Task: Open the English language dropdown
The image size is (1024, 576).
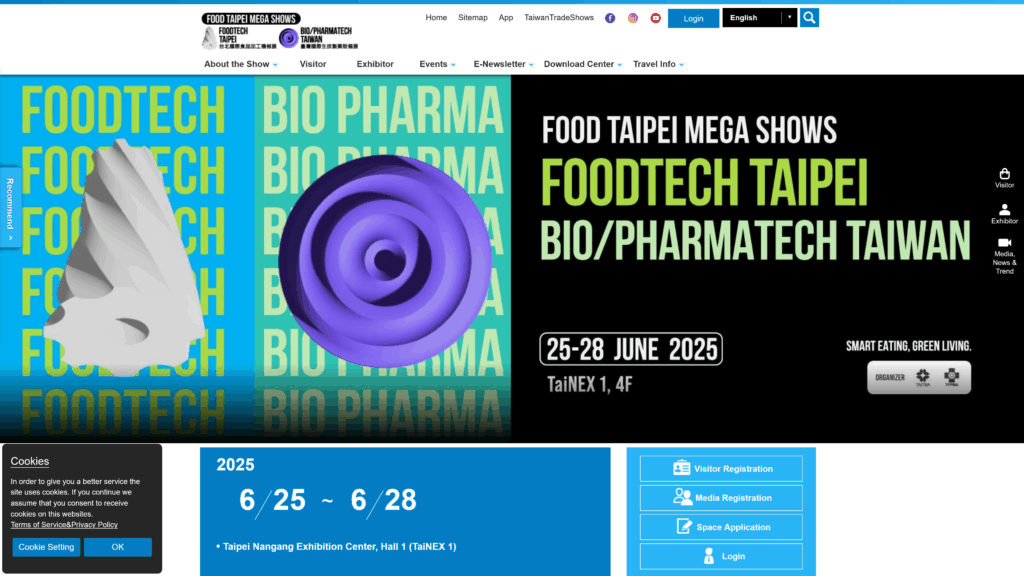Action: coord(760,18)
